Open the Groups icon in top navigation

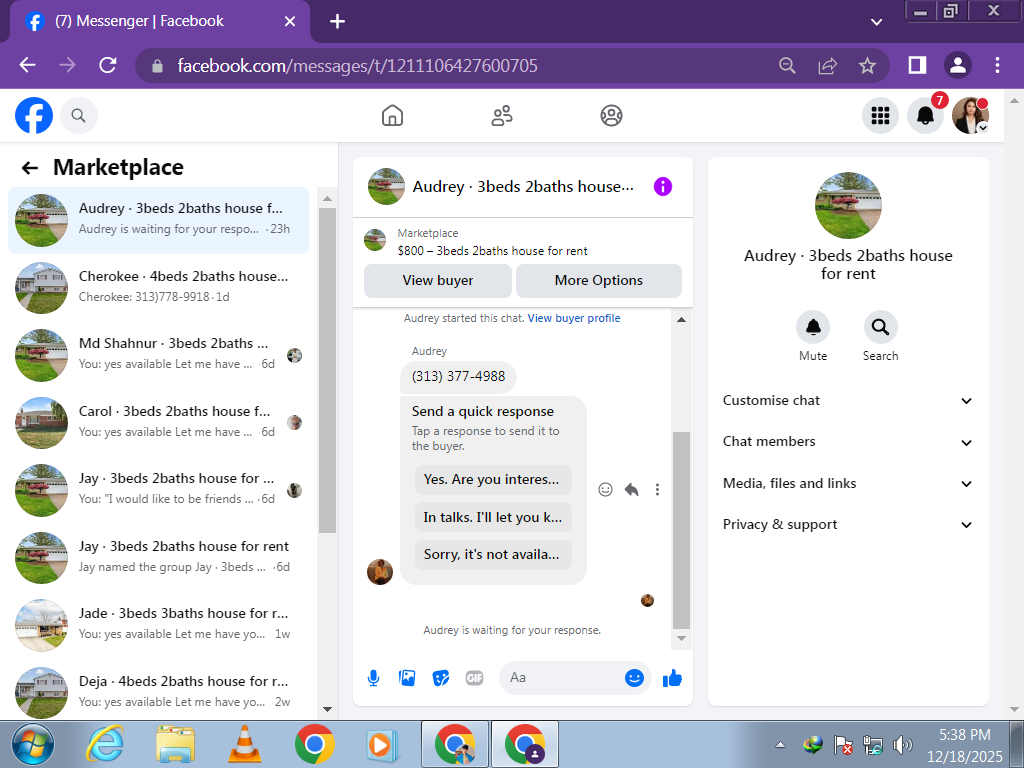[611, 116]
